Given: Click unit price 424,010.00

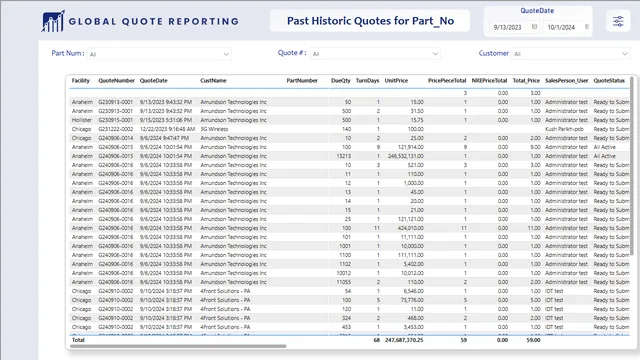Looking at the screenshot, I should click(x=411, y=228).
